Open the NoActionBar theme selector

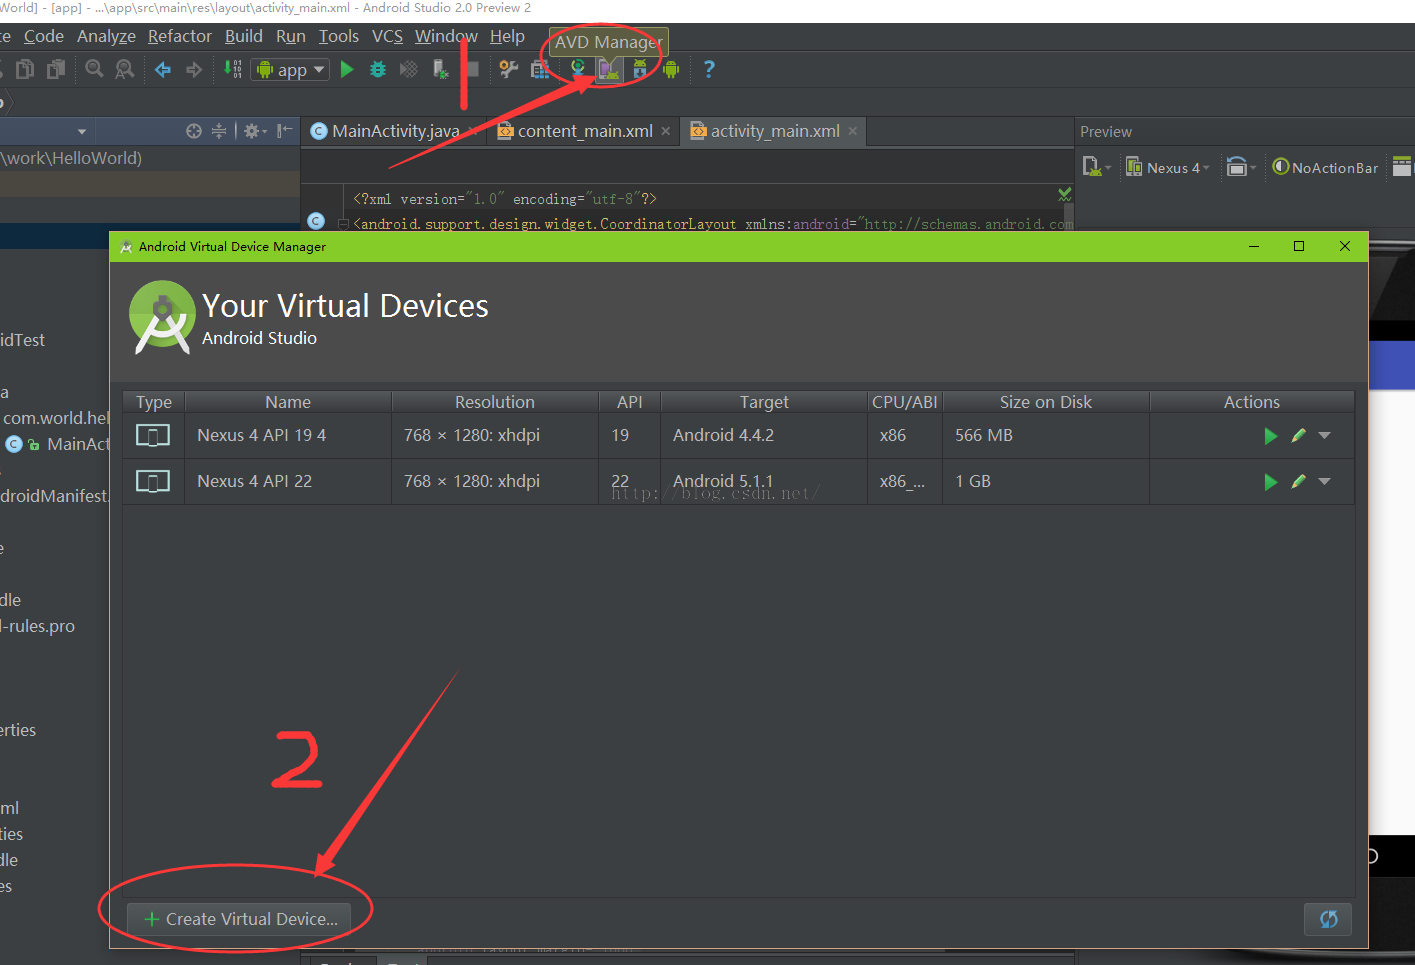[1325, 168]
